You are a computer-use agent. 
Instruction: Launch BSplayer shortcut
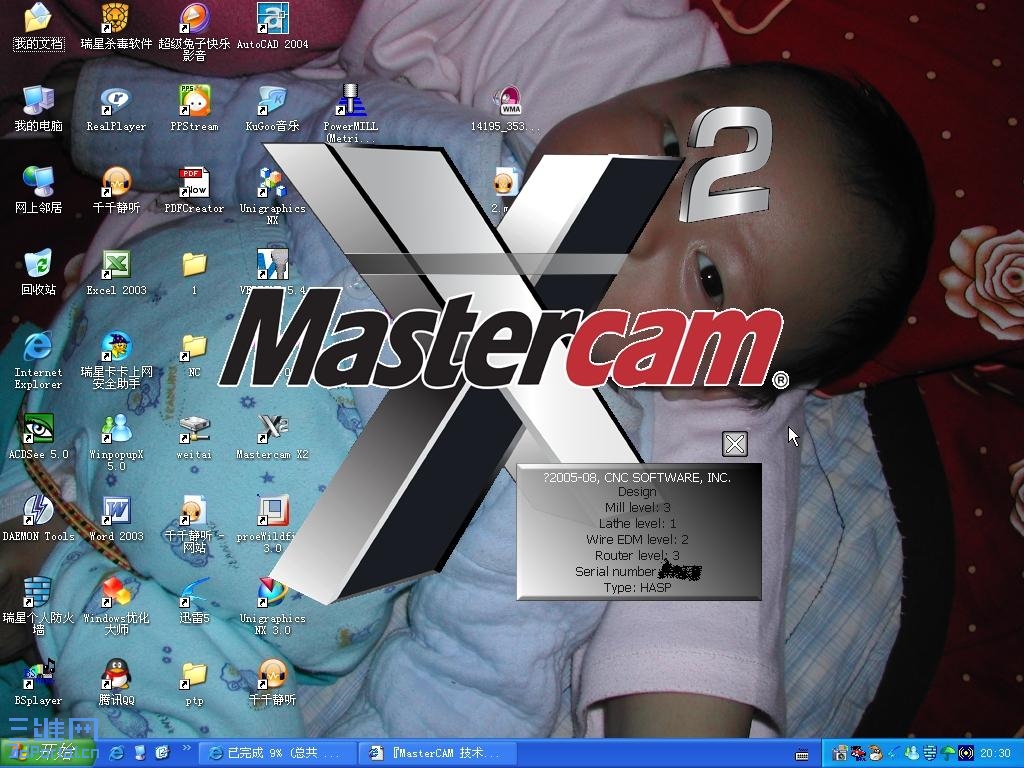click(x=38, y=683)
